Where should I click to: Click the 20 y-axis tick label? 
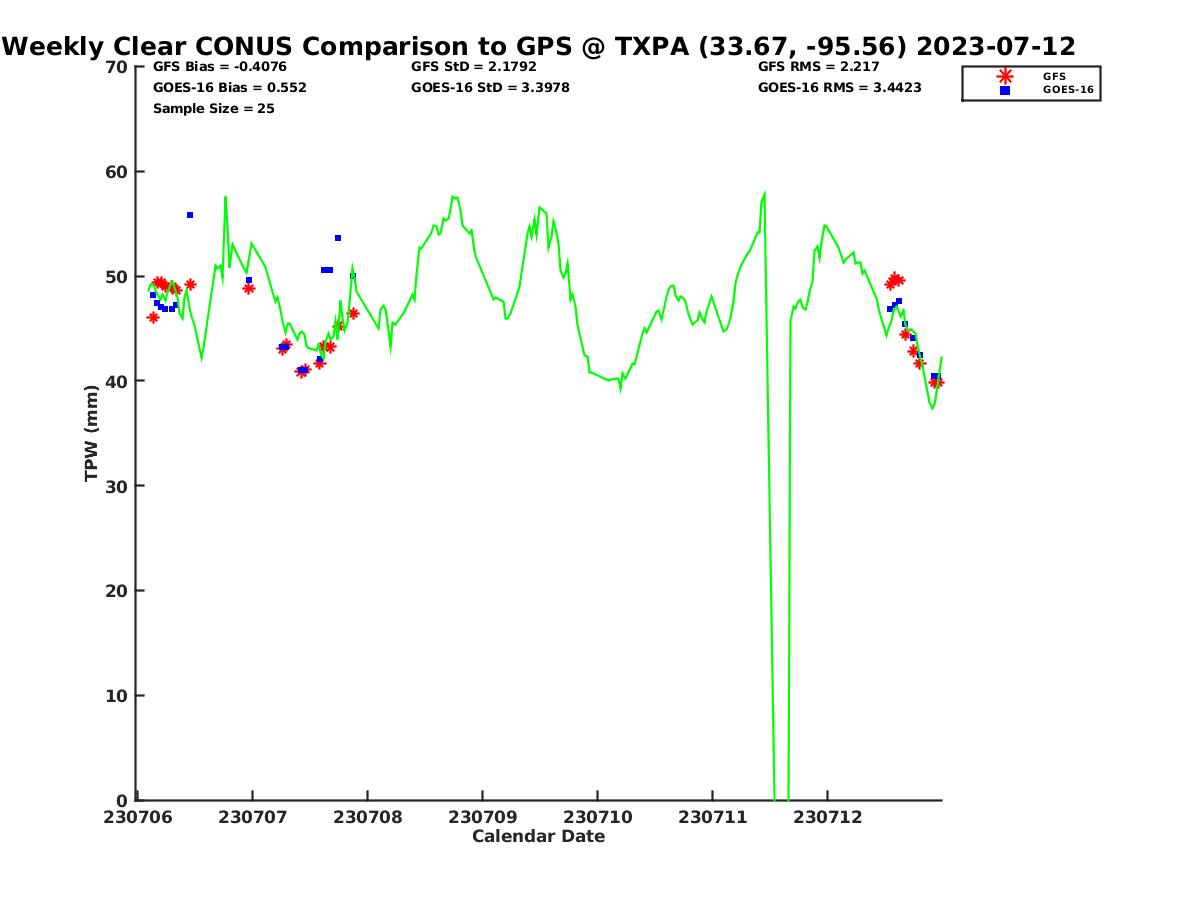[x=117, y=591]
